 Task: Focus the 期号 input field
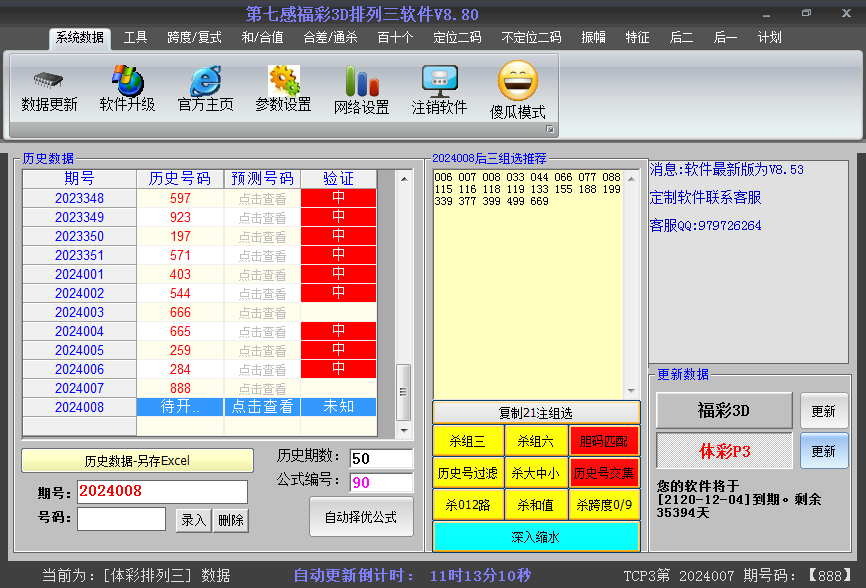pyautogui.click(x=162, y=491)
